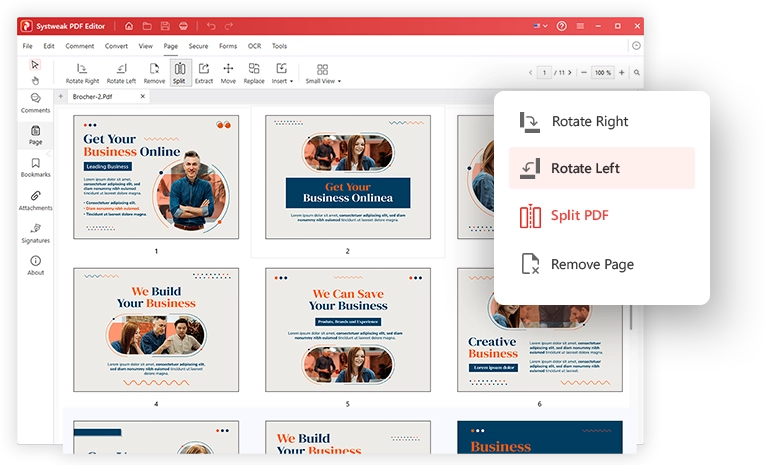Select the hand pan tool
Screen dimensions: 769x465
pos(35,80)
